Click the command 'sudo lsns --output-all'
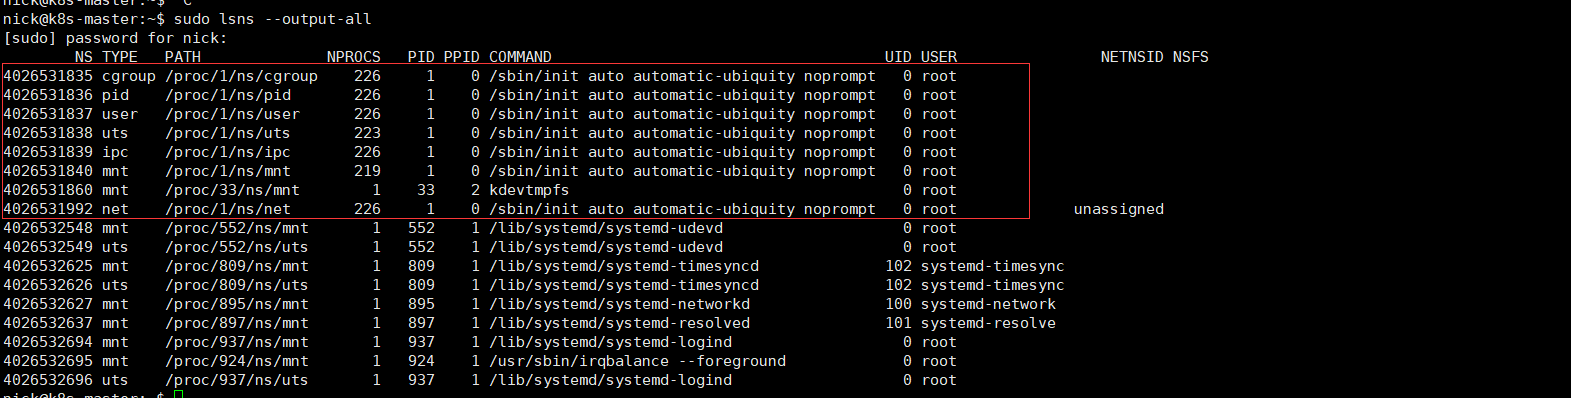The width and height of the screenshot is (1571, 398). click(x=273, y=19)
